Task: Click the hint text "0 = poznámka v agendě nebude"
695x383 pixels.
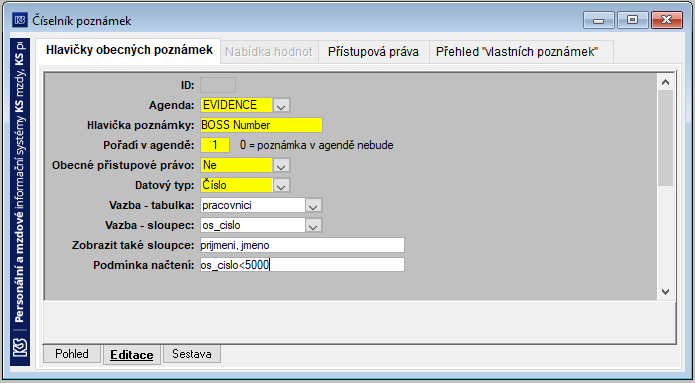Action: [316, 145]
